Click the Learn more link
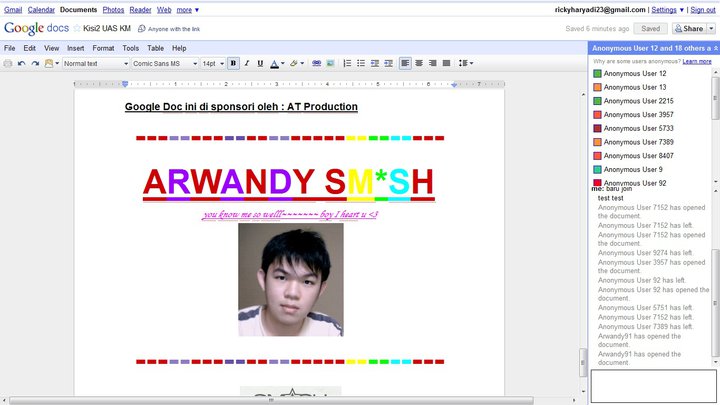The height and width of the screenshot is (405, 720). pos(697,61)
